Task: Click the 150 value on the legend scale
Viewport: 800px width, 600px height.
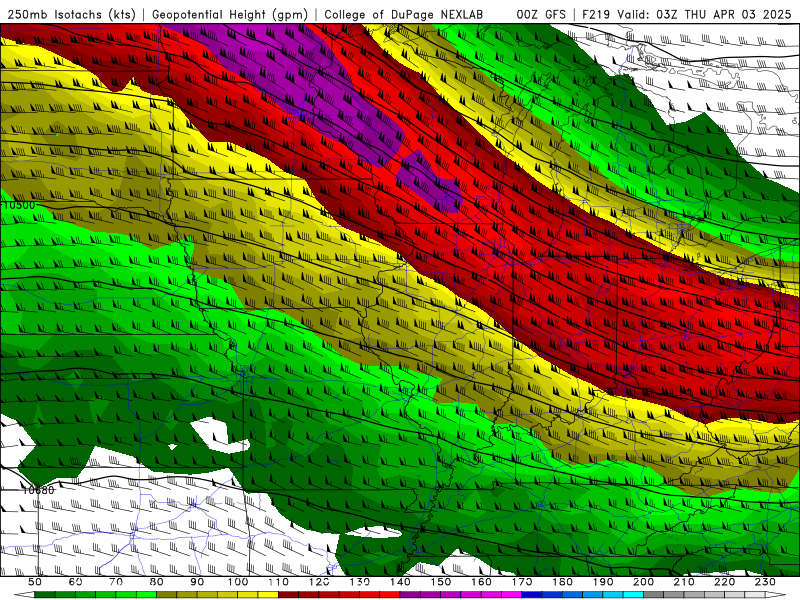Action: [441, 582]
